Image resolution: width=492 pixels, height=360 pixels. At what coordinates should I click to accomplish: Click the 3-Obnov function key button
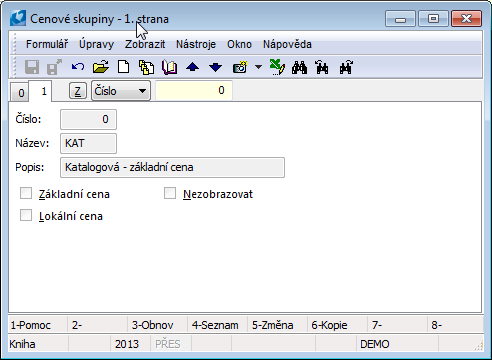click(157, 325)
